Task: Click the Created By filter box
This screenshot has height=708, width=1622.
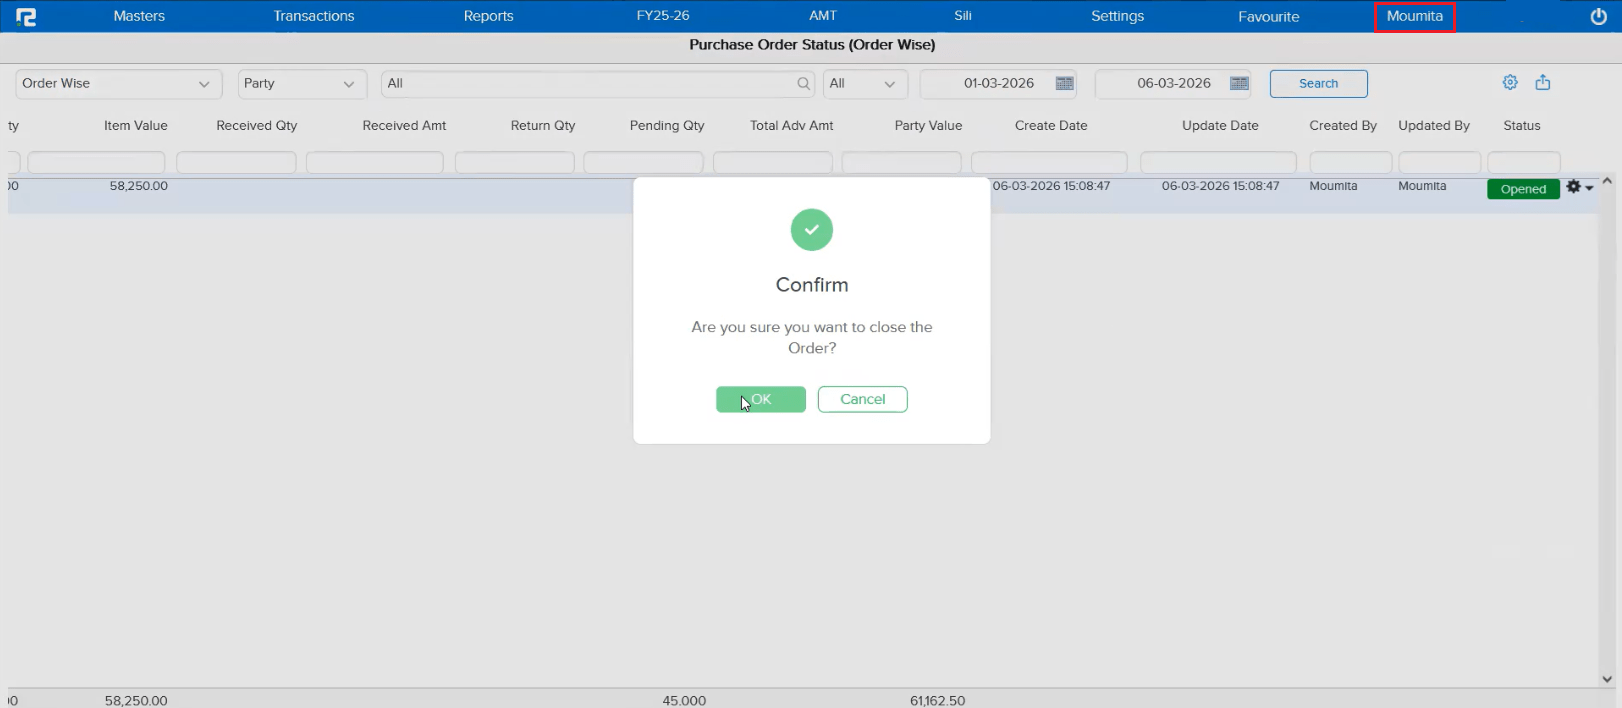Action: point(1351,162)
